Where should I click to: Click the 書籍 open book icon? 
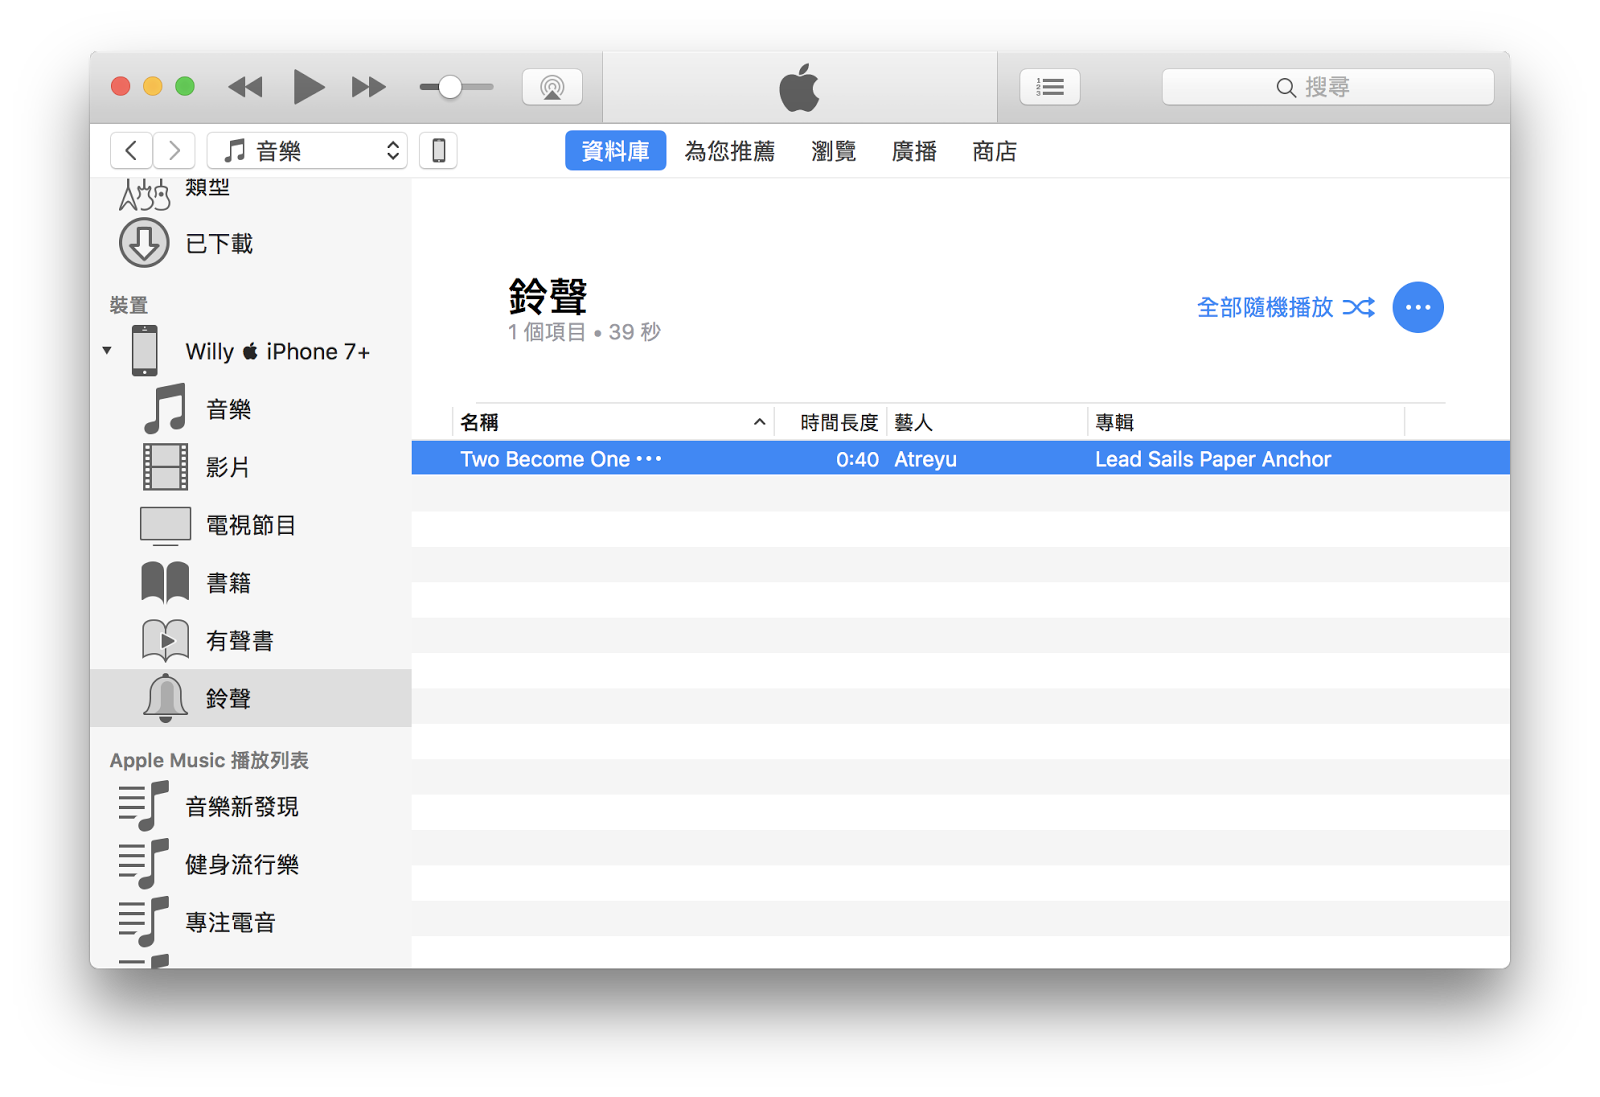coord(165,583)
